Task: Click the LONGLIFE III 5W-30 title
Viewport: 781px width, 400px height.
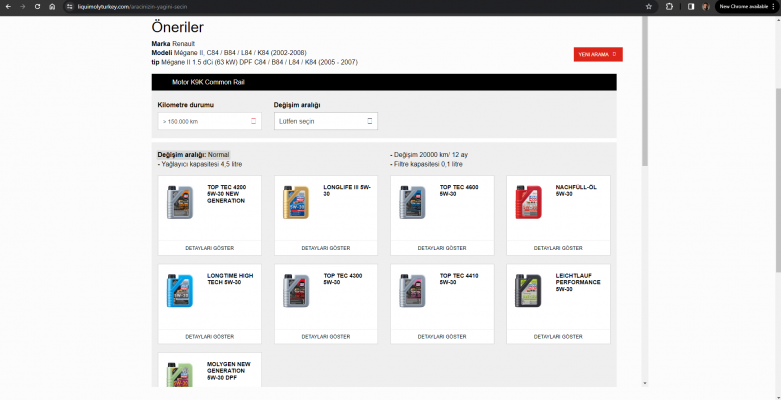Action: coord(347,191)
